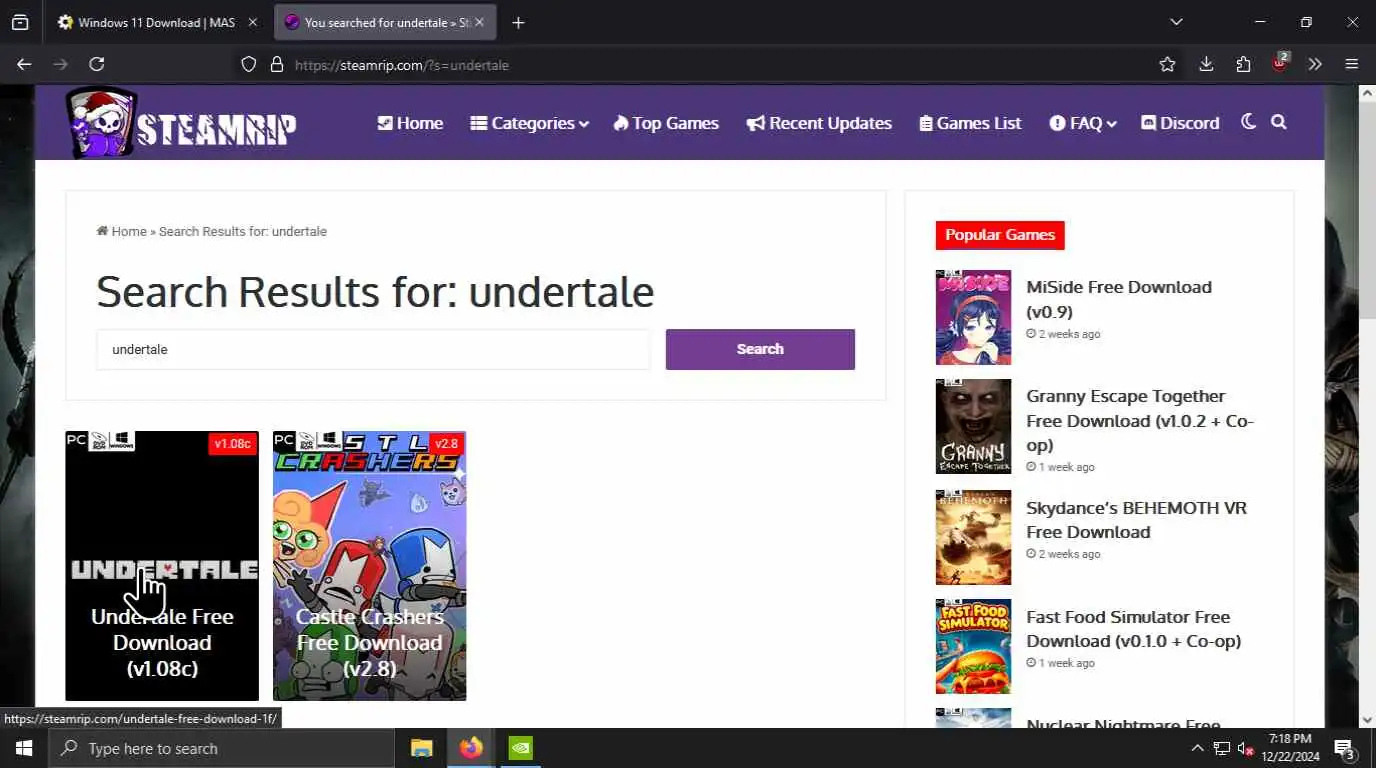The image size is (1376, 768).
Task: Click the muted volume tray icon
Action: point(1245,748)
